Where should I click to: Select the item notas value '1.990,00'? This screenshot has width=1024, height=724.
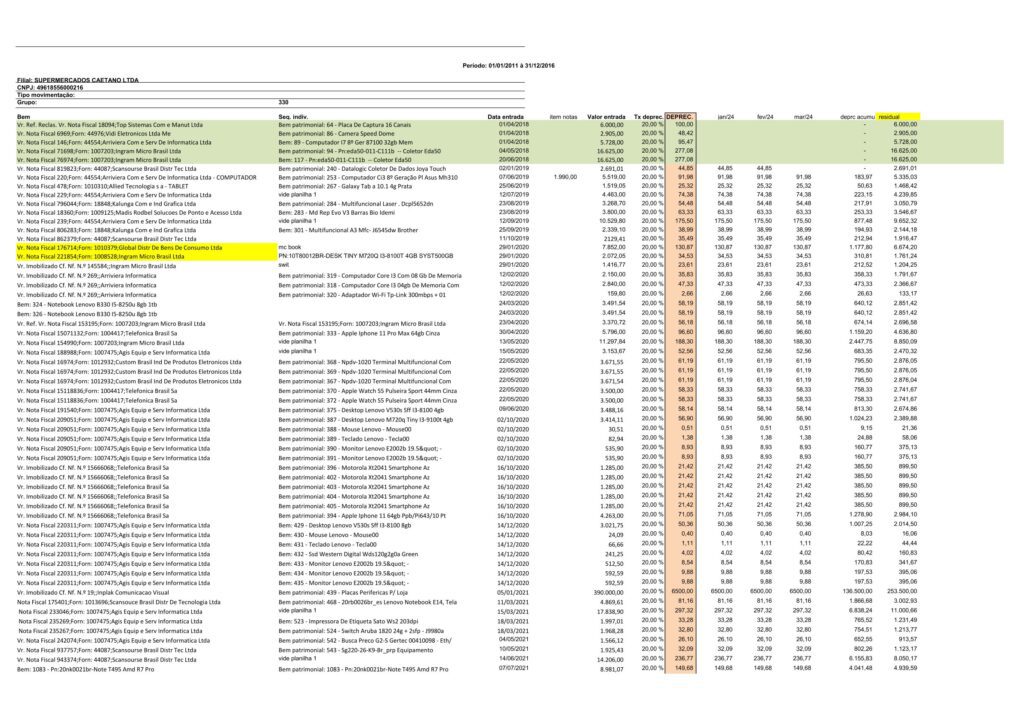pos(565,177)
